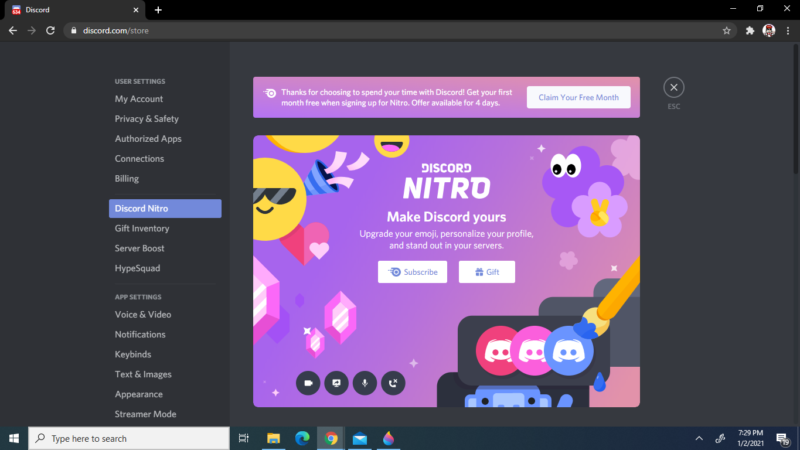
Task: Select the Discord Nitro menu item
Action: coord(165,209)
